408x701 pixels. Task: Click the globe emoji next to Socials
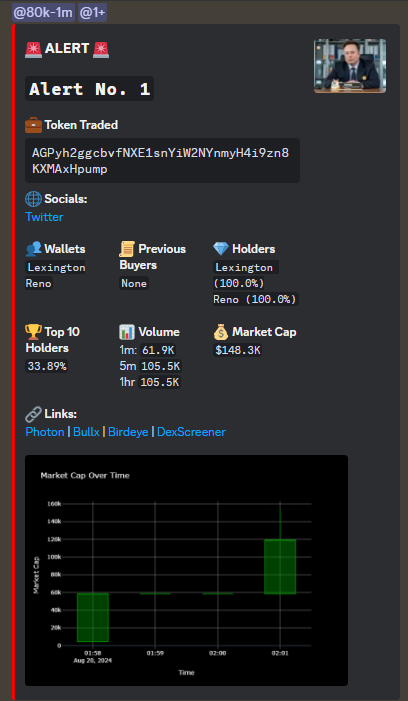pos(34,199)
